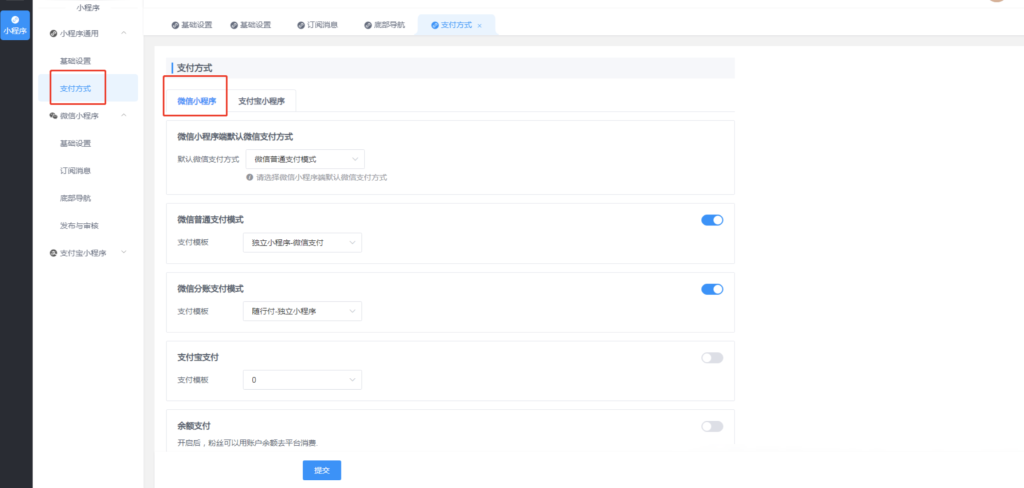This screenshot has height=488, width=1024.
Task: Expand the 支付宝小程序 sidebar group arrow
Action: (x=124, y=253)
